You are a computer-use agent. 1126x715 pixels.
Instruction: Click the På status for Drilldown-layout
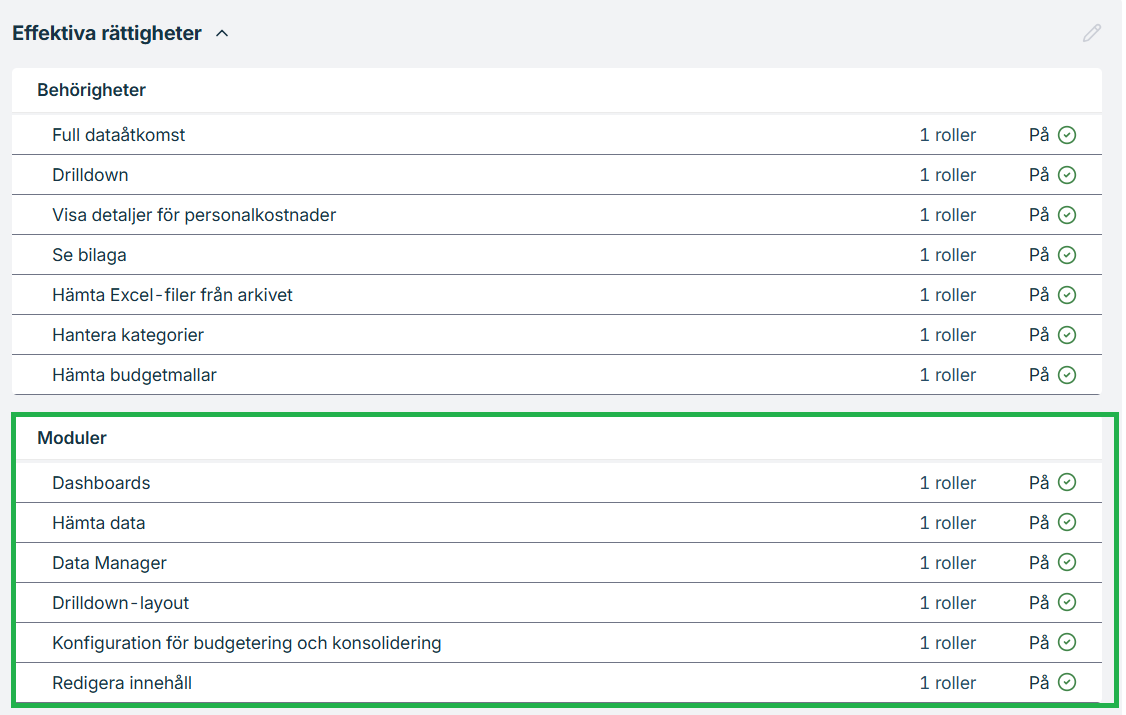coord(1039,603)
